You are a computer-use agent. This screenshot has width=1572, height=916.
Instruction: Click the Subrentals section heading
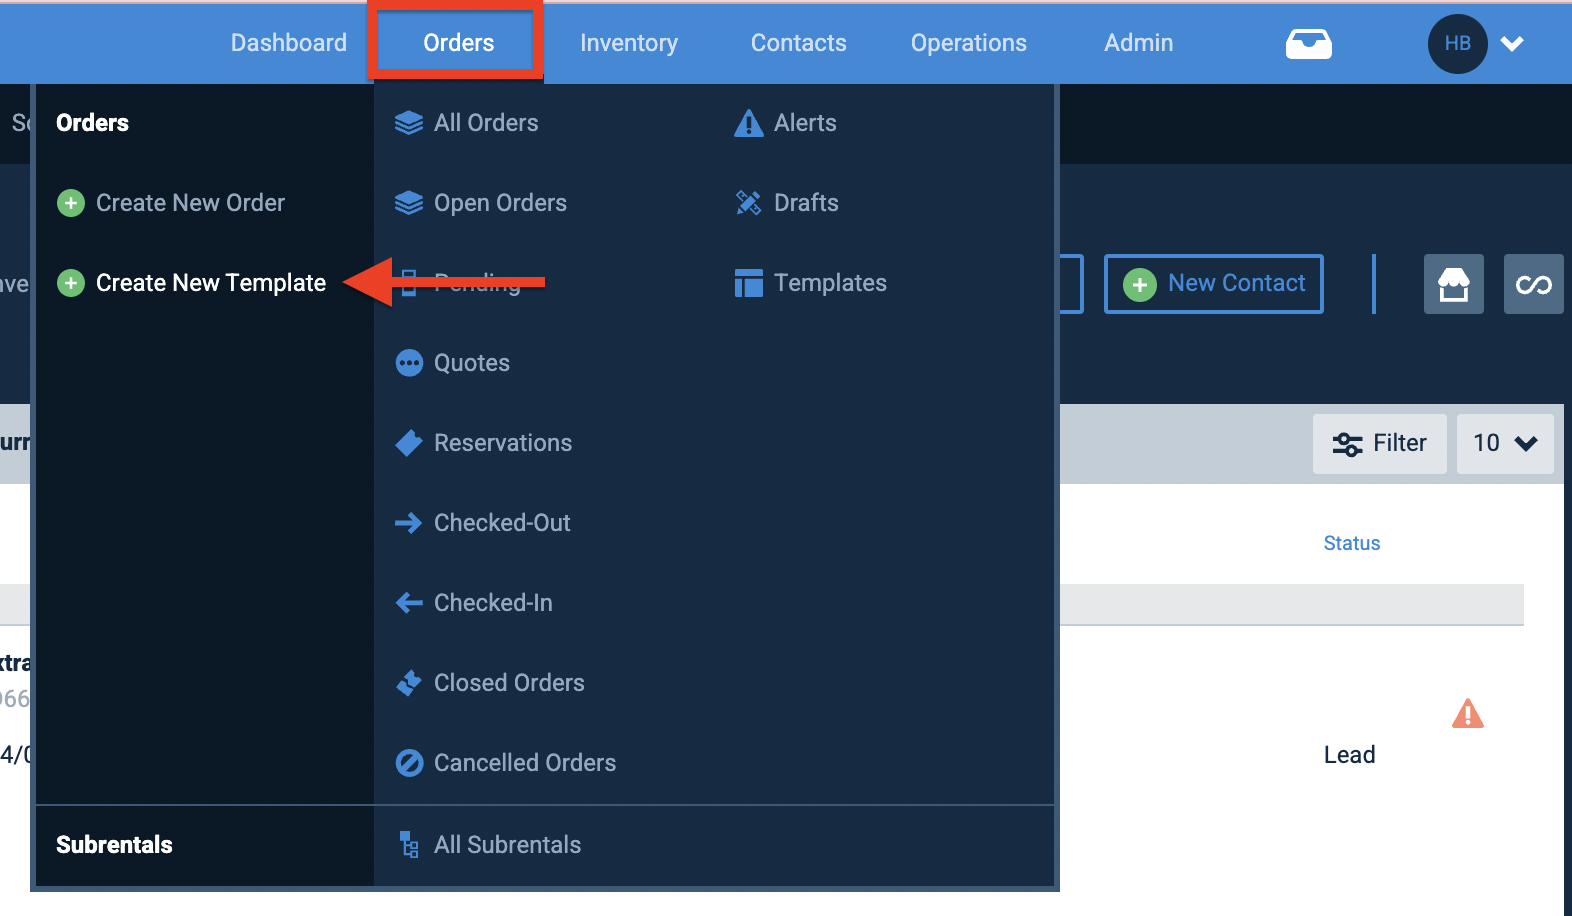coord(114,845)
